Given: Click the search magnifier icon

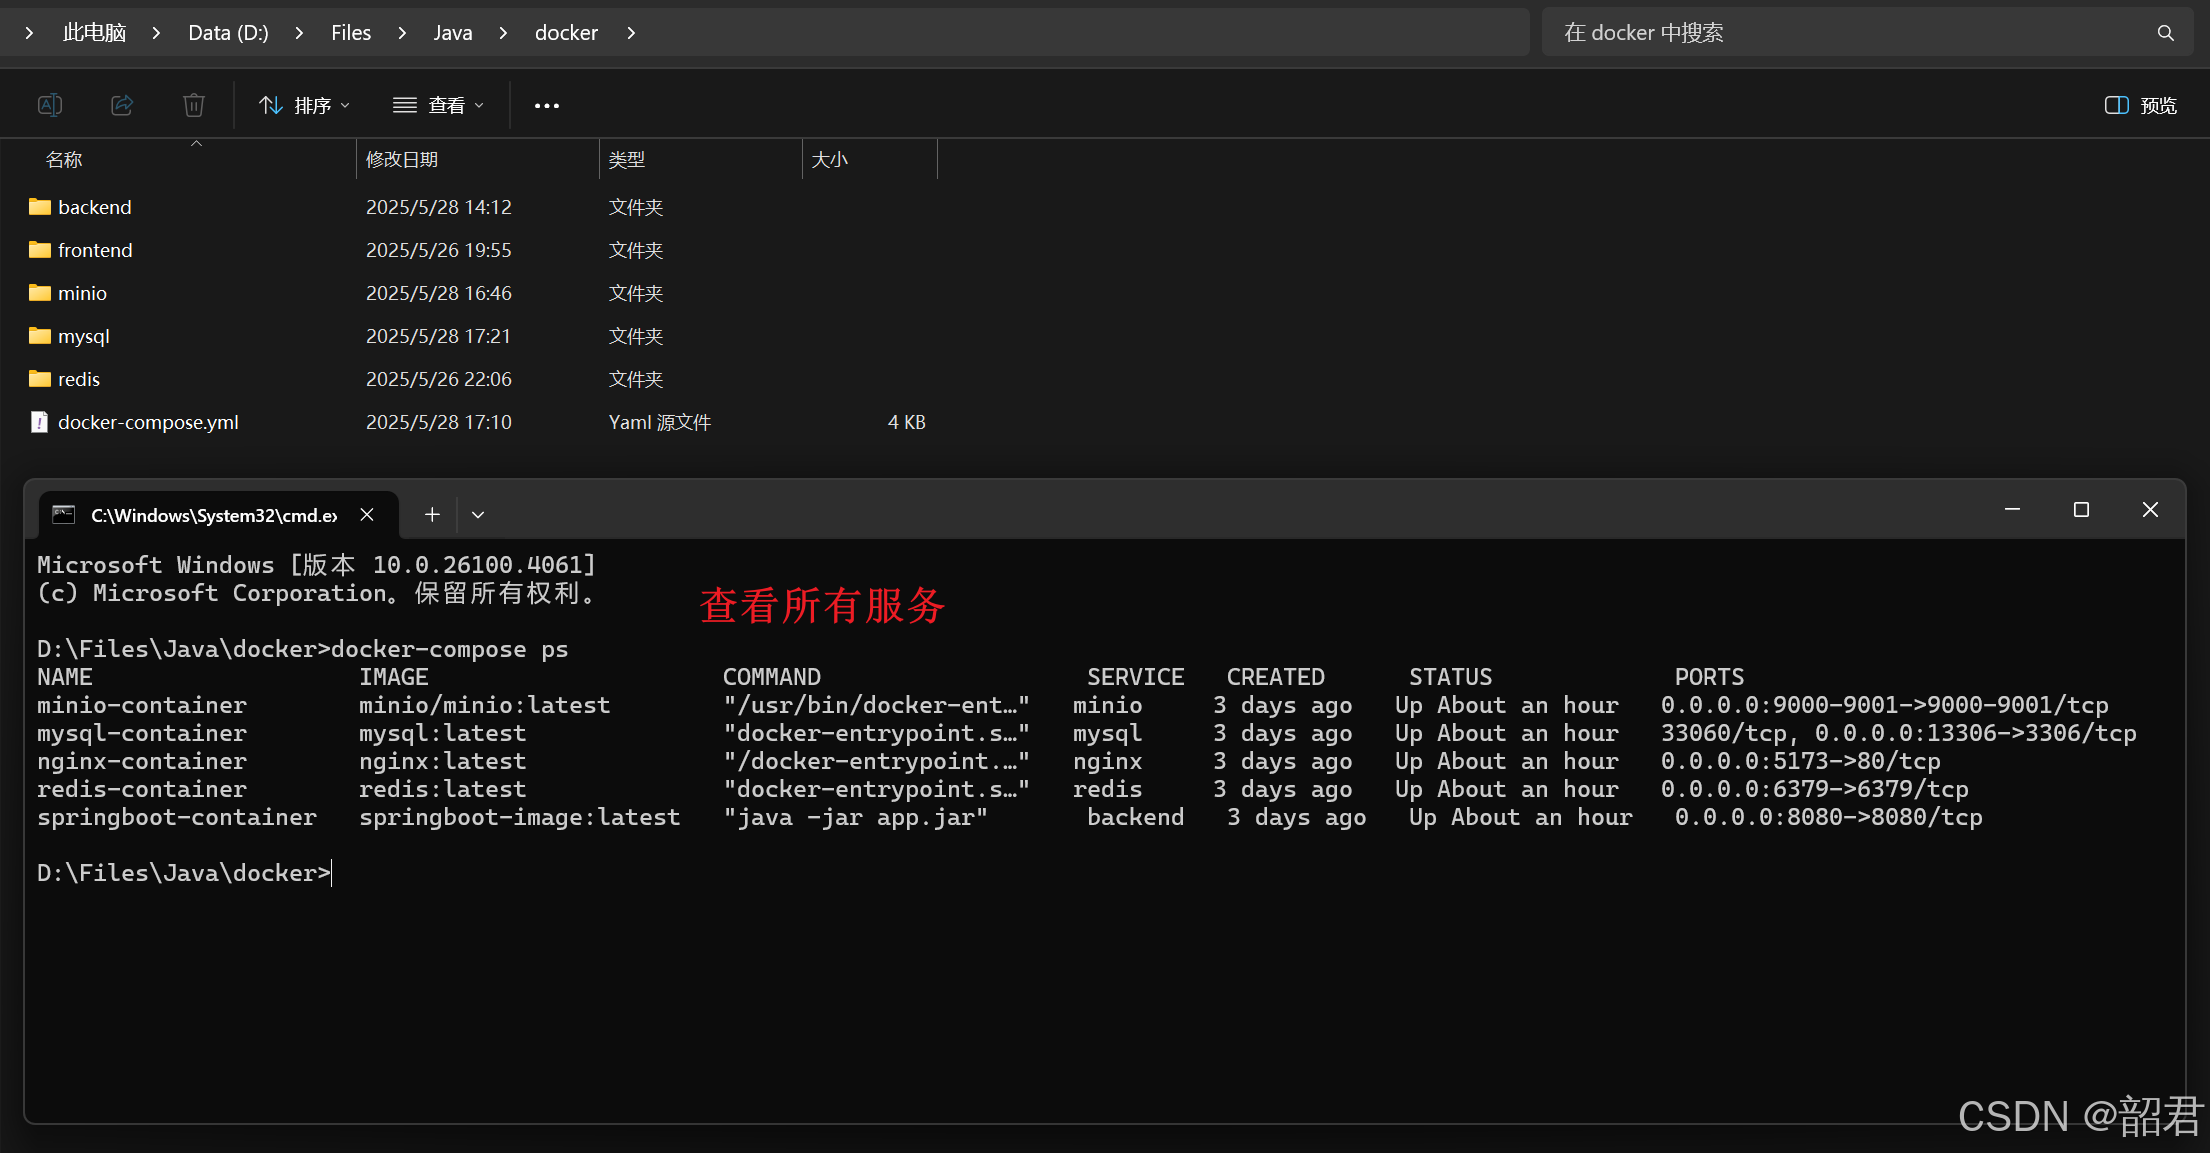Looking at the screenshot, I should [x=2165, y=33].
